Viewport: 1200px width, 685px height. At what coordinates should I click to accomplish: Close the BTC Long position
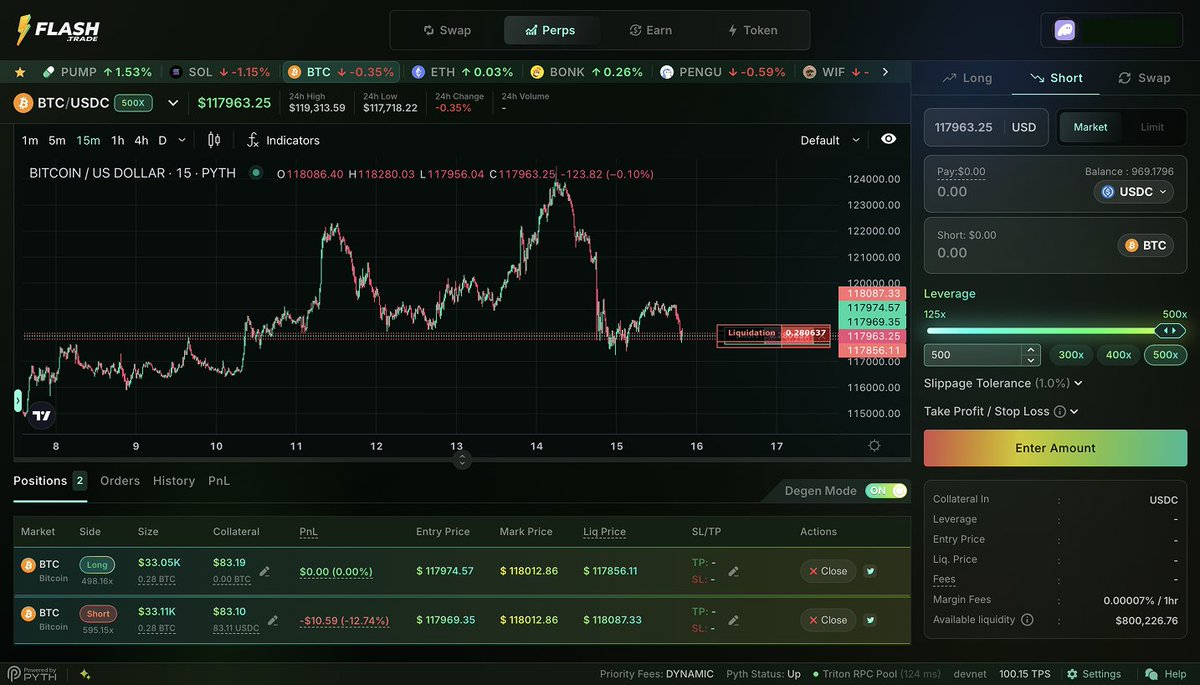tap(828, 571)
